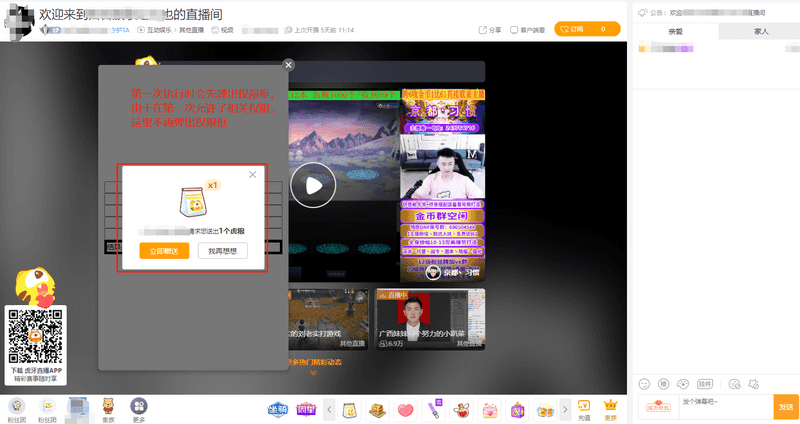Open the 广西妹妹 live thumbnail
The height and width of the screenshot is (424, 800).
point(430,319)
